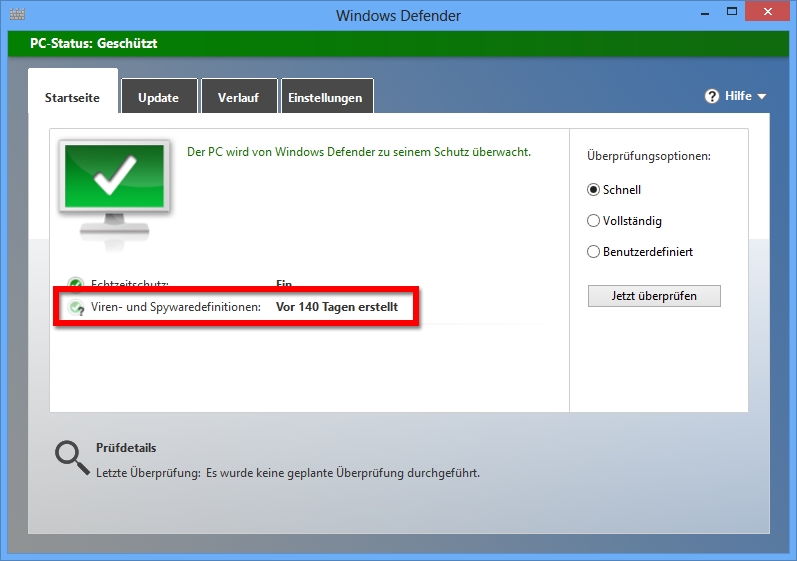Switch to the Update tab
The height and width of the screenshot is (561, 797).
[159, 98]
